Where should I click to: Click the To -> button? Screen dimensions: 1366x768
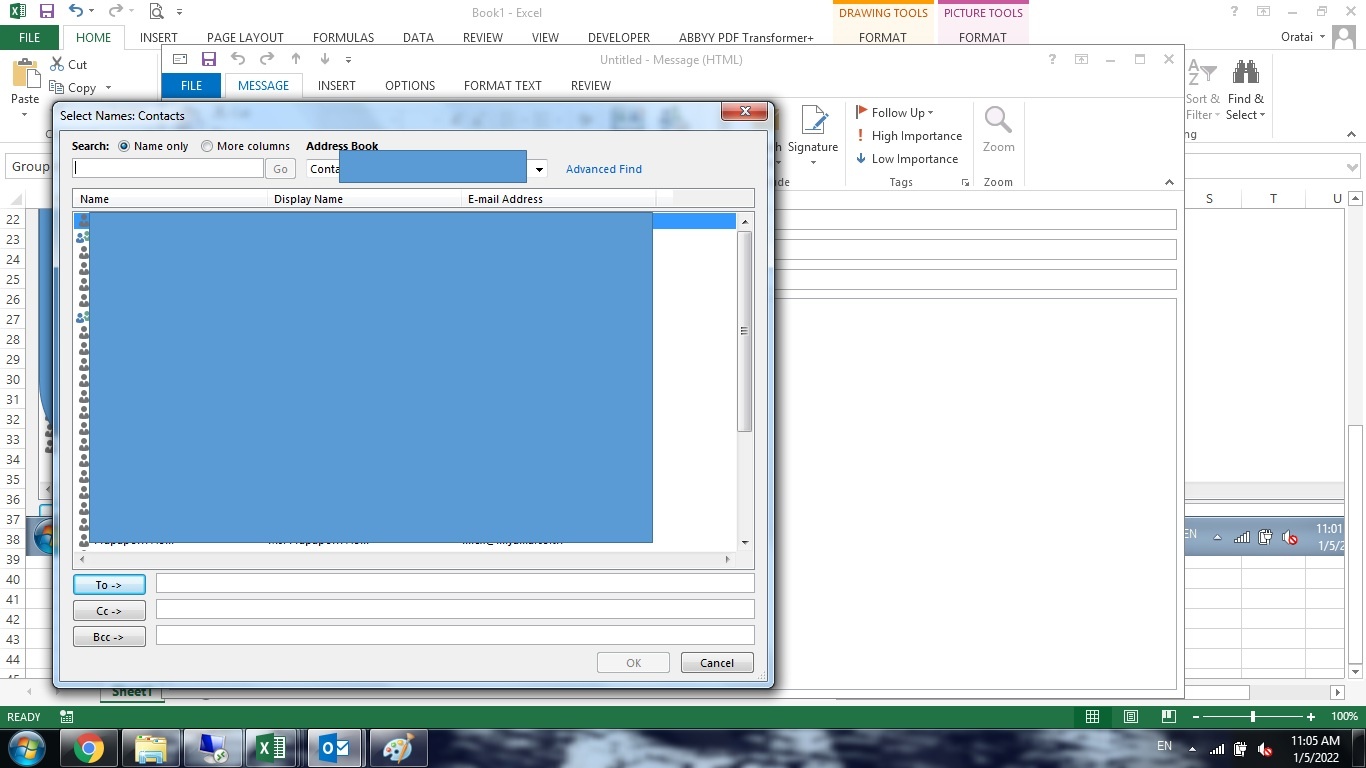[x=109, y=584]
